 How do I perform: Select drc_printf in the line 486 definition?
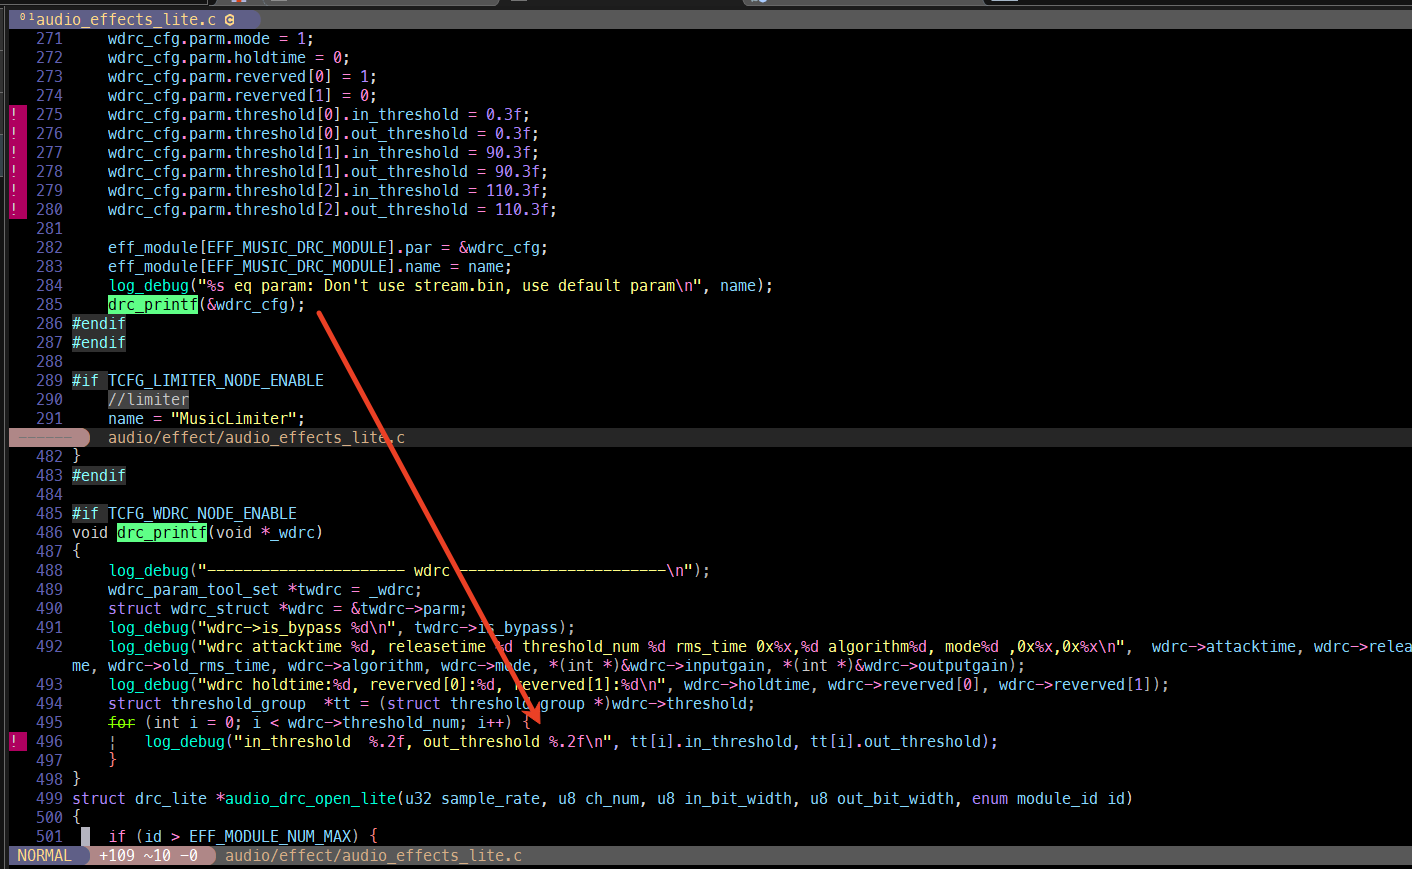pos(162,533)
